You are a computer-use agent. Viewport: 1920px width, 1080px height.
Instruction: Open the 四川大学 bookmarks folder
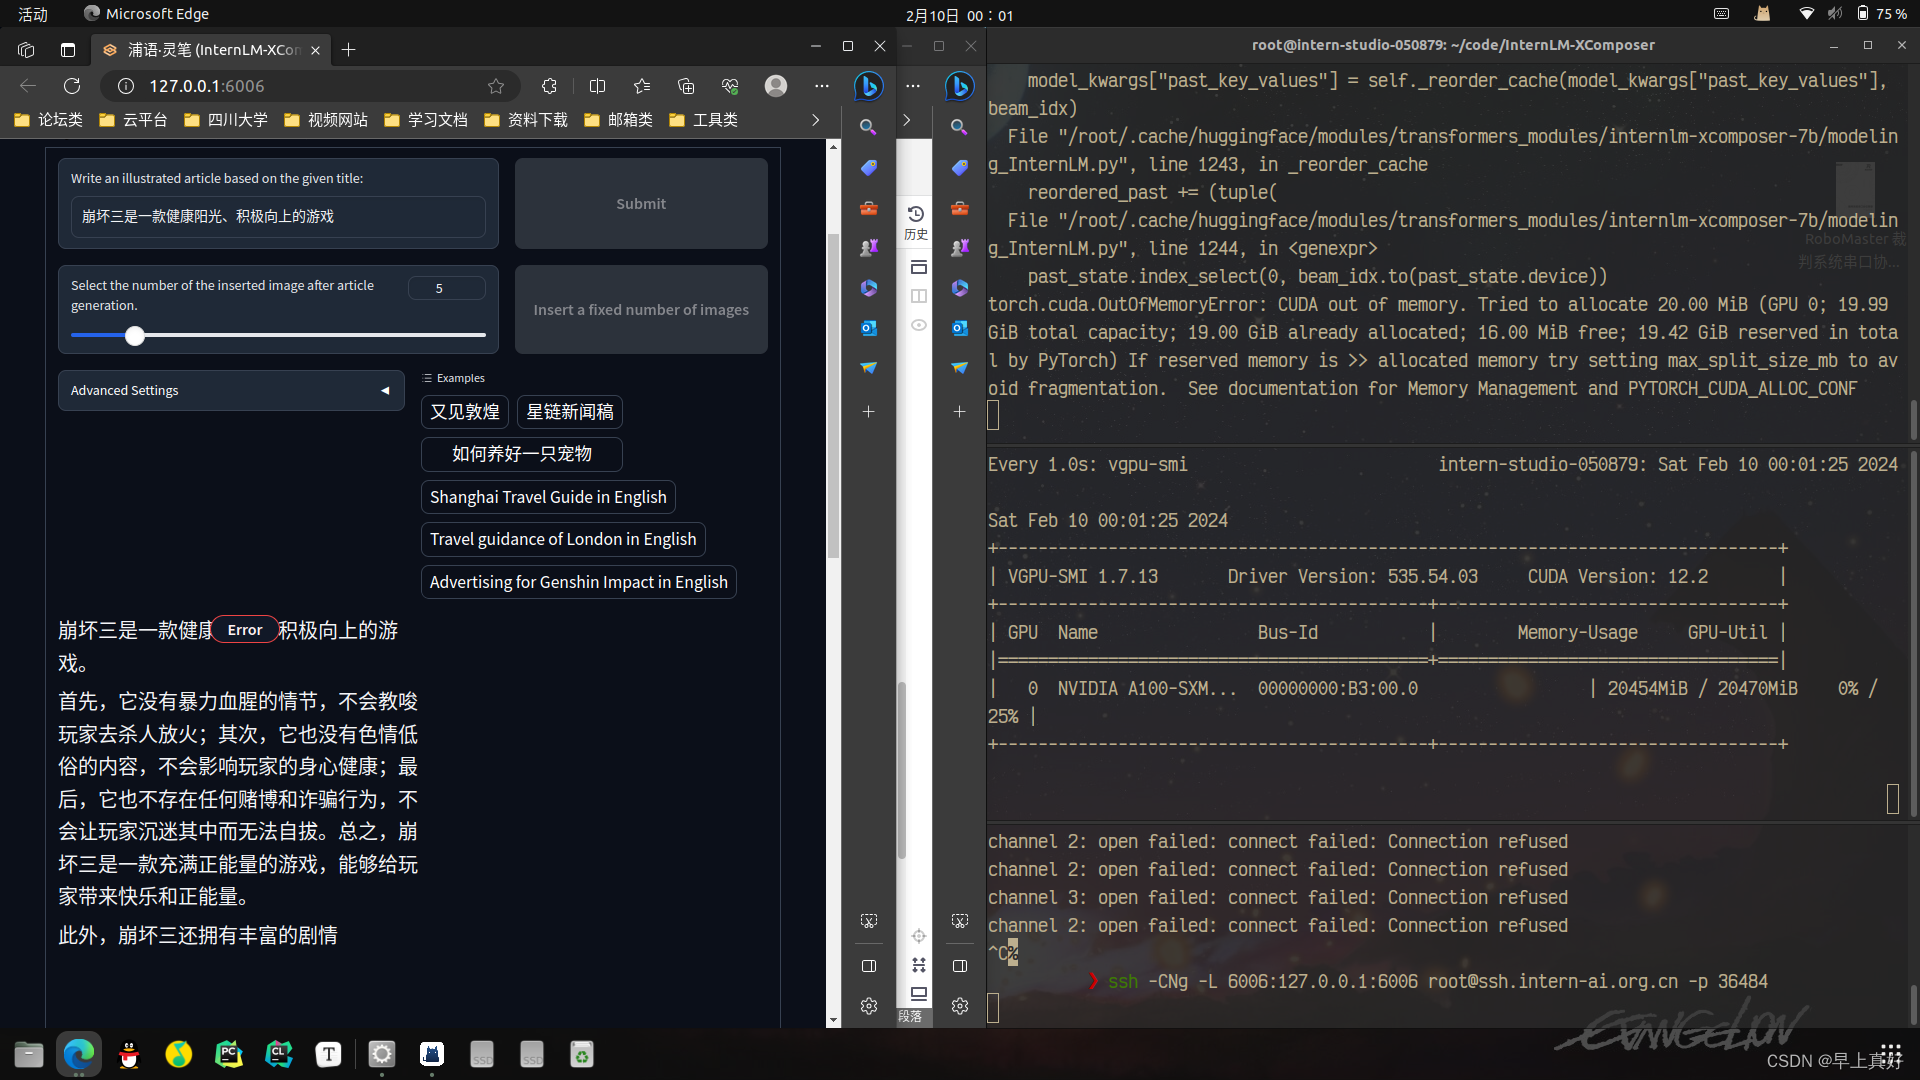227,120
